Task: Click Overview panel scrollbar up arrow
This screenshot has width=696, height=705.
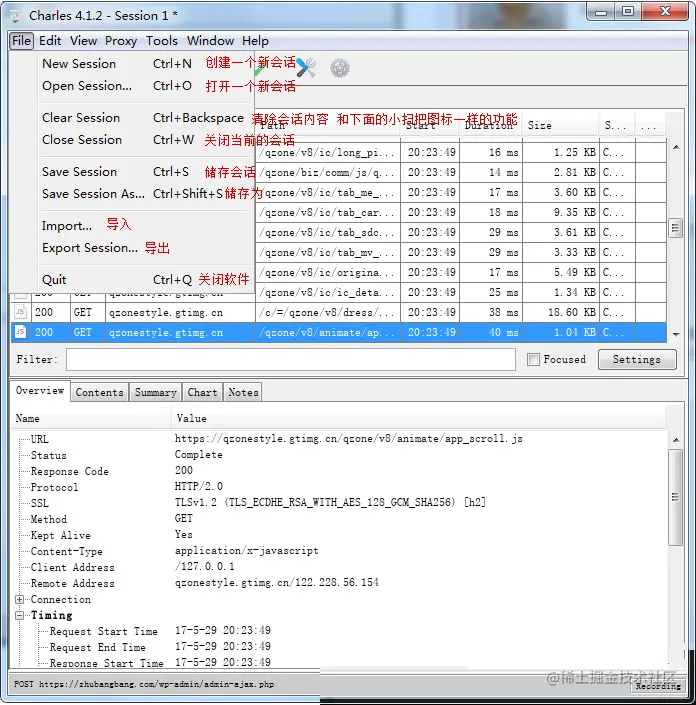Action: click(x=676, y=440)
